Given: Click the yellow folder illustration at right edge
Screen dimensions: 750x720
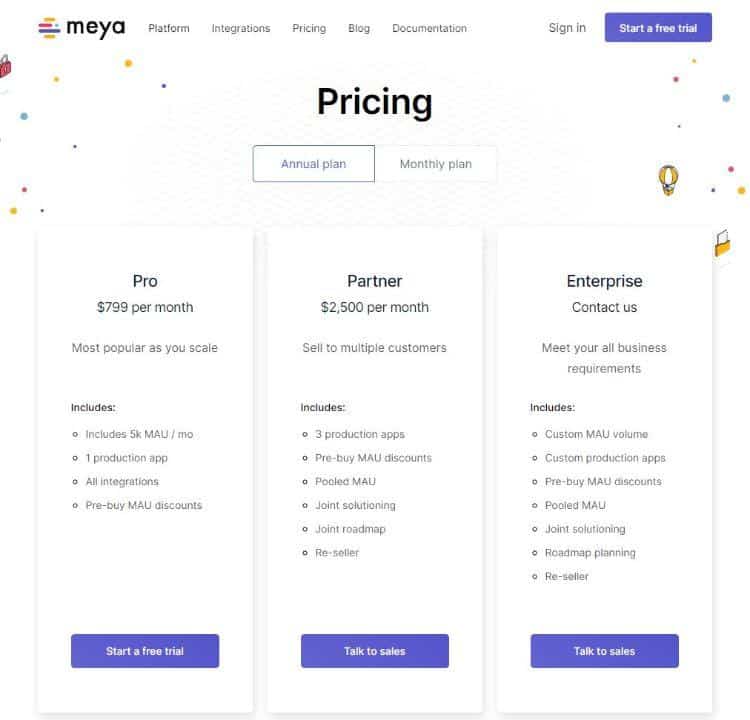Looking at the screenshot, I should pos(723,244).
